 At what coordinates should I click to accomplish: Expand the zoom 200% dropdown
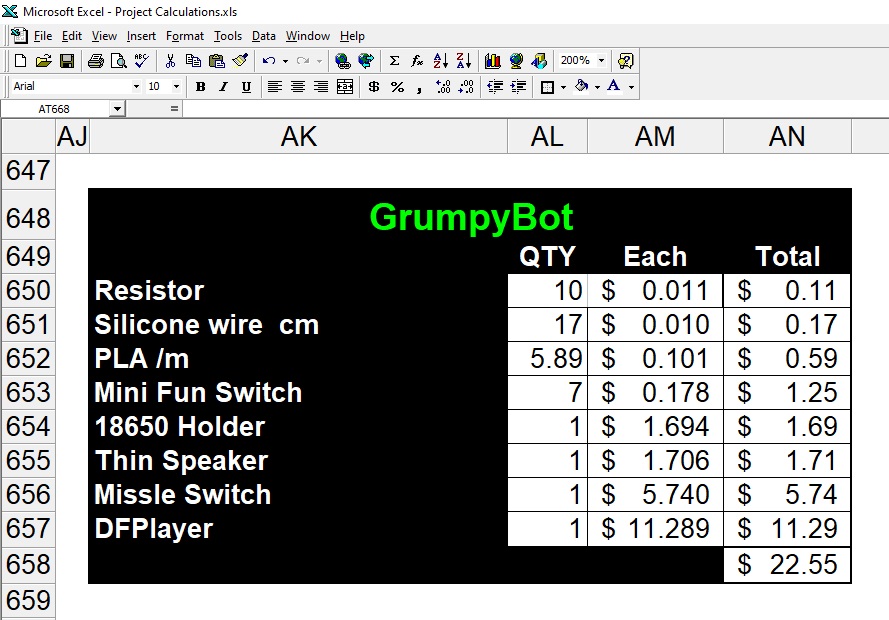click(x=601, y=61)
